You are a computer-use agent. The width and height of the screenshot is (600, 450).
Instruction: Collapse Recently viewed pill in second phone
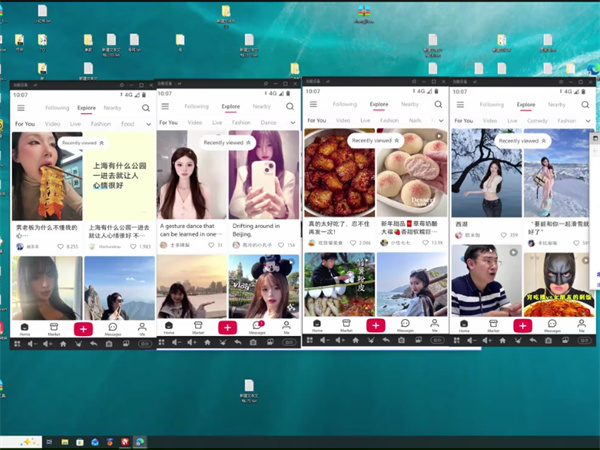coord(227,143)
